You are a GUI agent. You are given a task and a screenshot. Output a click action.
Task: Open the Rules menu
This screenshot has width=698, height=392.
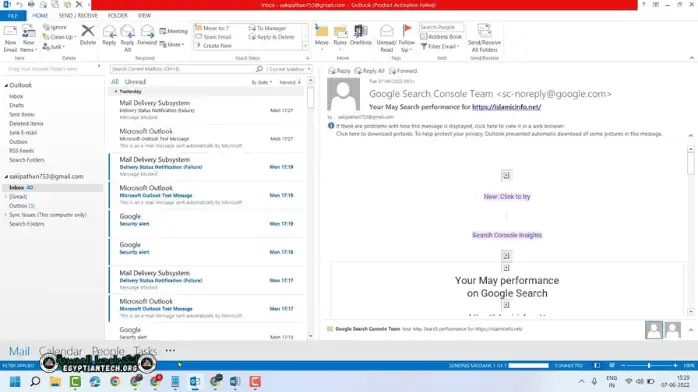(340, 36)
